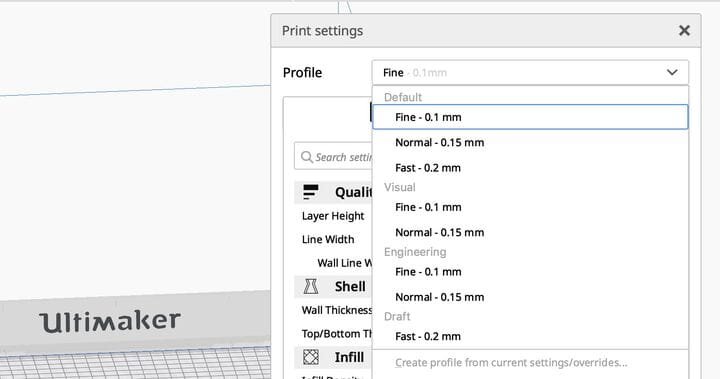Click the Layer Height setting label
The image size is (720, 379).
tap(333, 216)
